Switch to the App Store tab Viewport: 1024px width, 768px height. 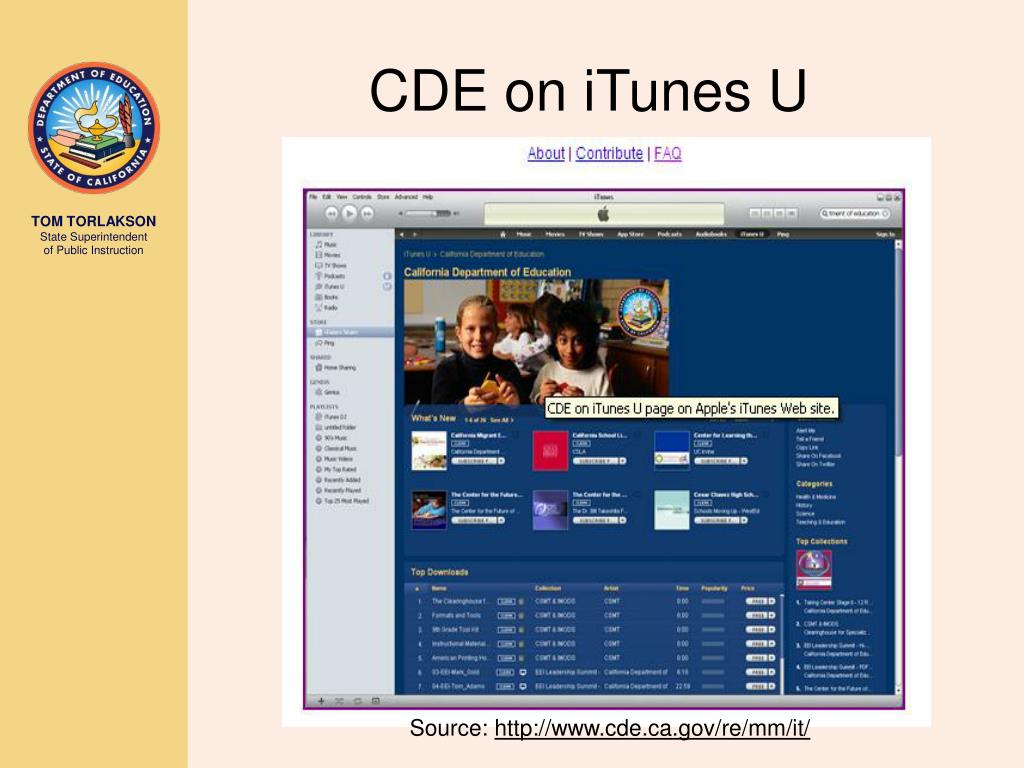pos(630,234)
